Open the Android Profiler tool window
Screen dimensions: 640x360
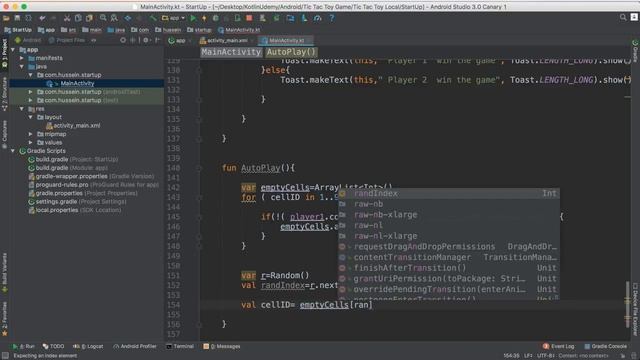coord(135,346)
